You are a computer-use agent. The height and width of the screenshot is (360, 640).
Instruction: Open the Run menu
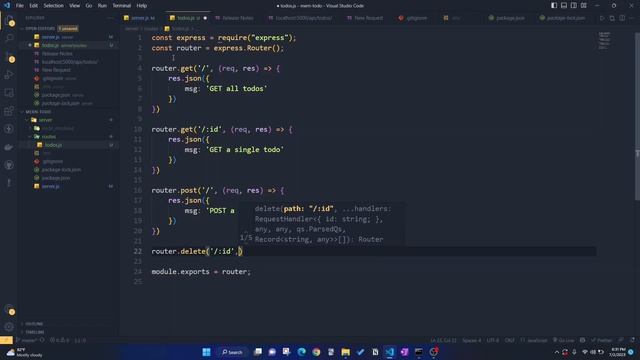[x=102, y=6]
